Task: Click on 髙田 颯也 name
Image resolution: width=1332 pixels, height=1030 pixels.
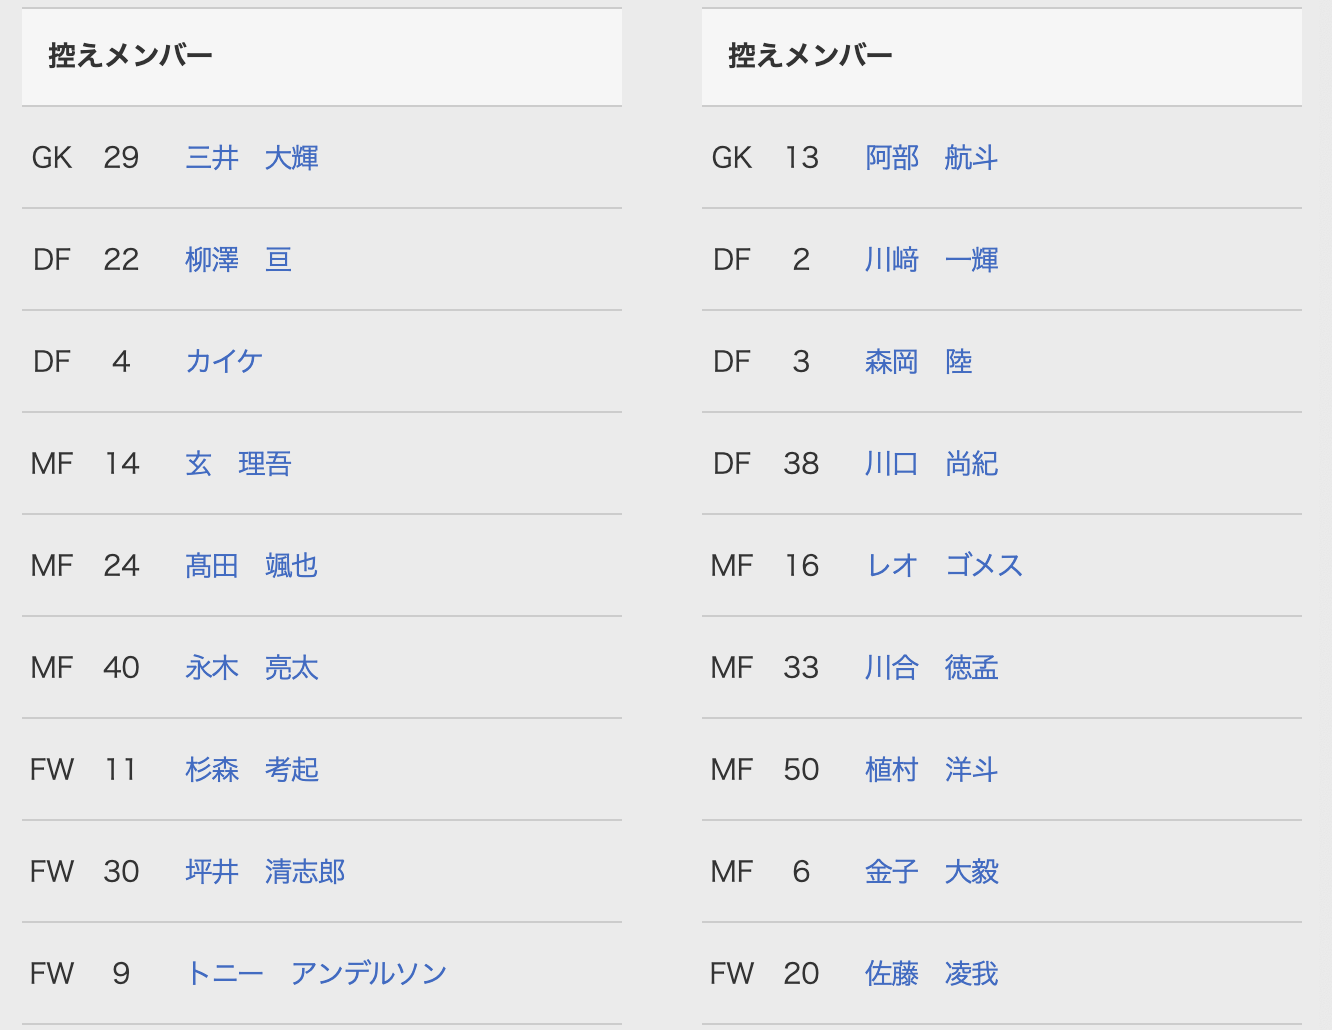Action: pyautogui.click(x=251, y=566)
